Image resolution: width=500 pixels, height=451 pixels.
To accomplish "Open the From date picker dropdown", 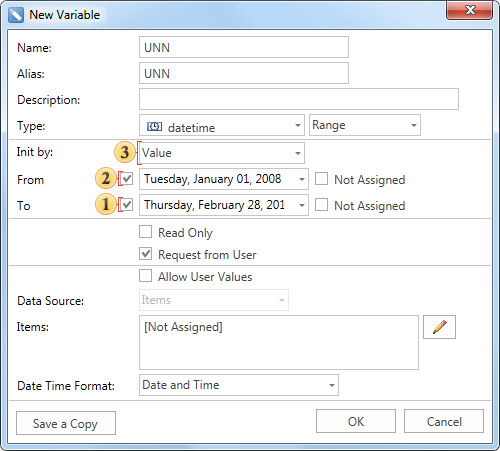I will (x=302, y=179).
